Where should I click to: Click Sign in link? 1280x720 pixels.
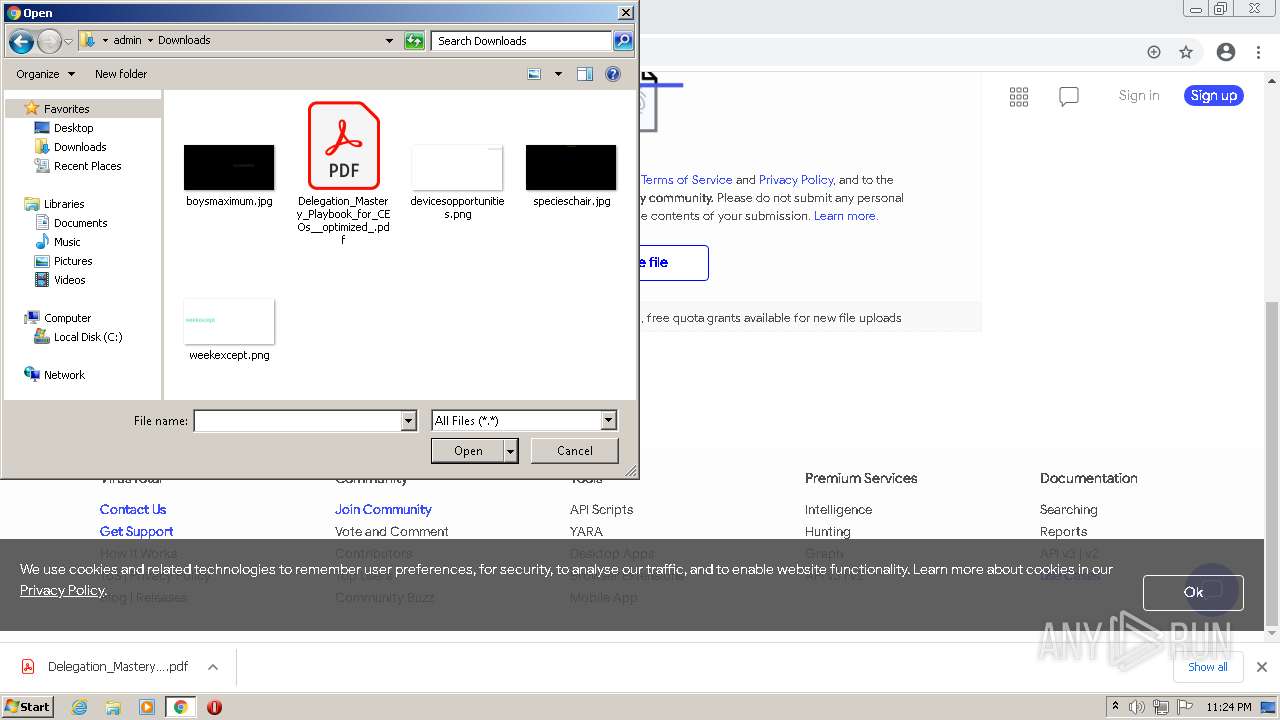pyautogui.click(x=1139, y=96)
